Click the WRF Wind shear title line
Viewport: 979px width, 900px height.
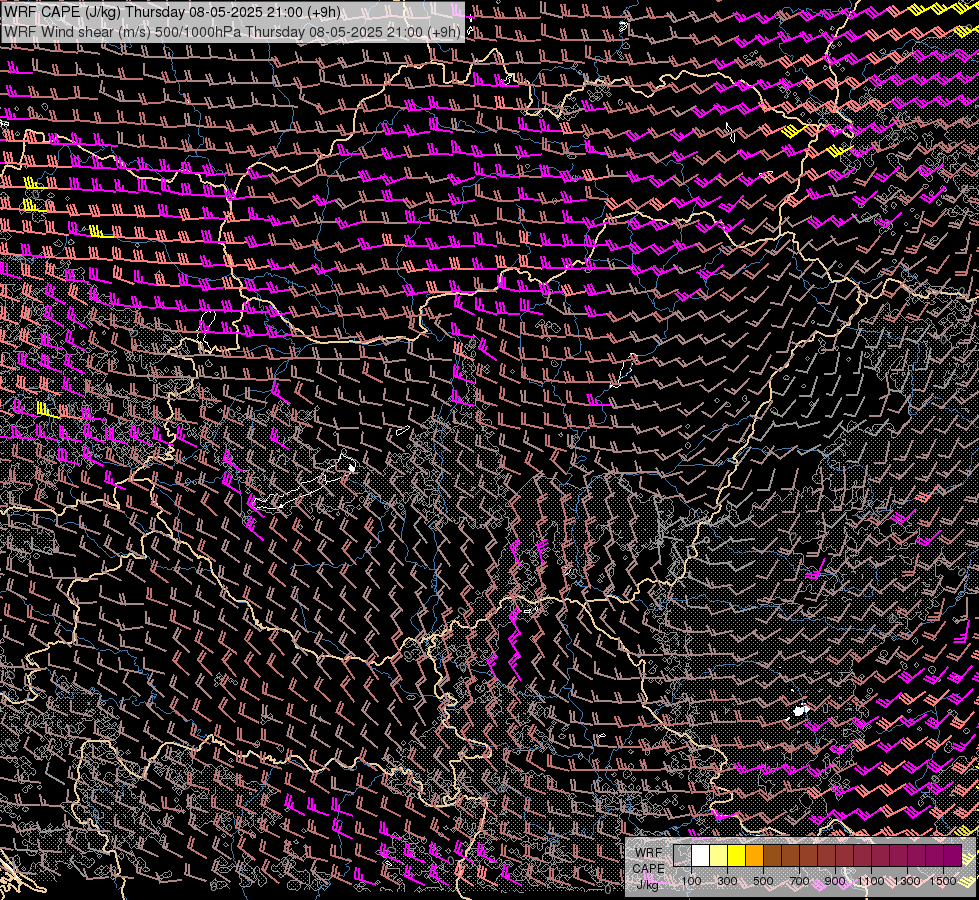232,32
